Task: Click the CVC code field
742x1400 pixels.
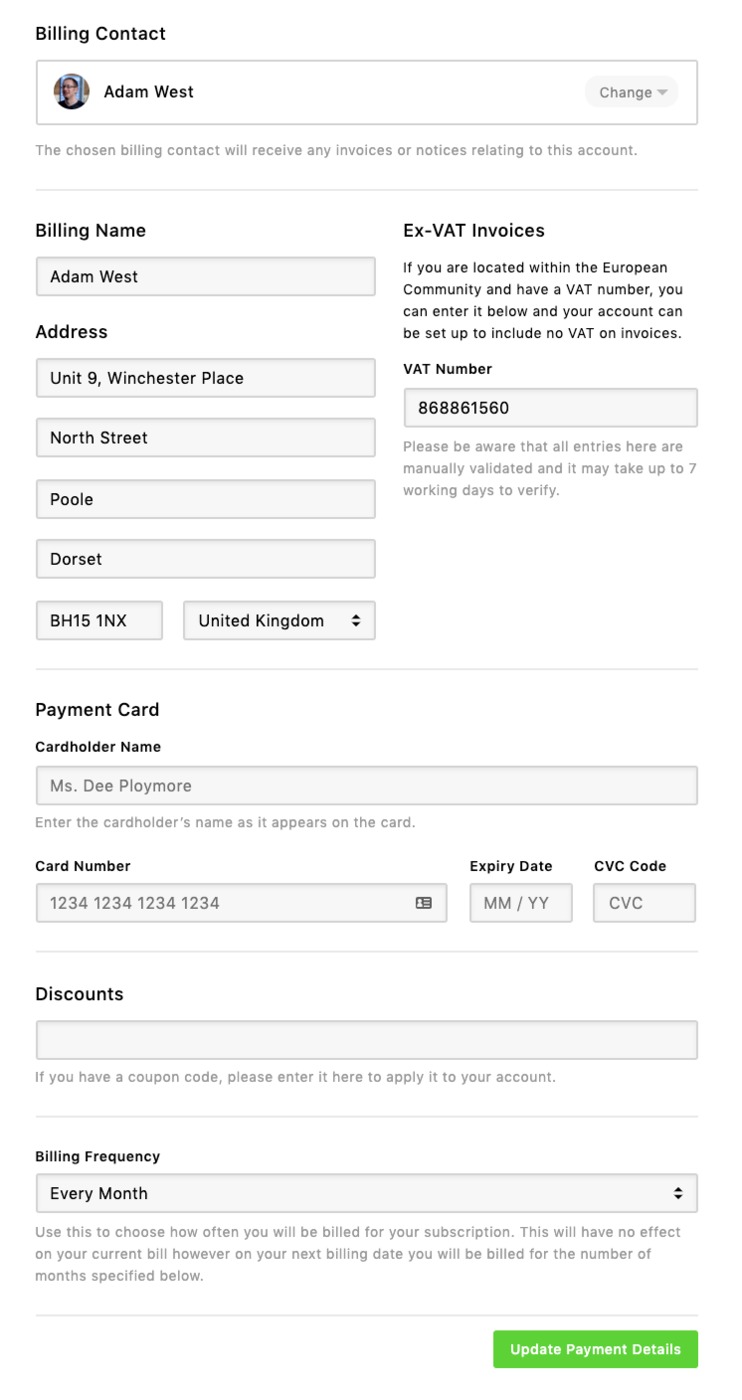Action: coord(644,903)
